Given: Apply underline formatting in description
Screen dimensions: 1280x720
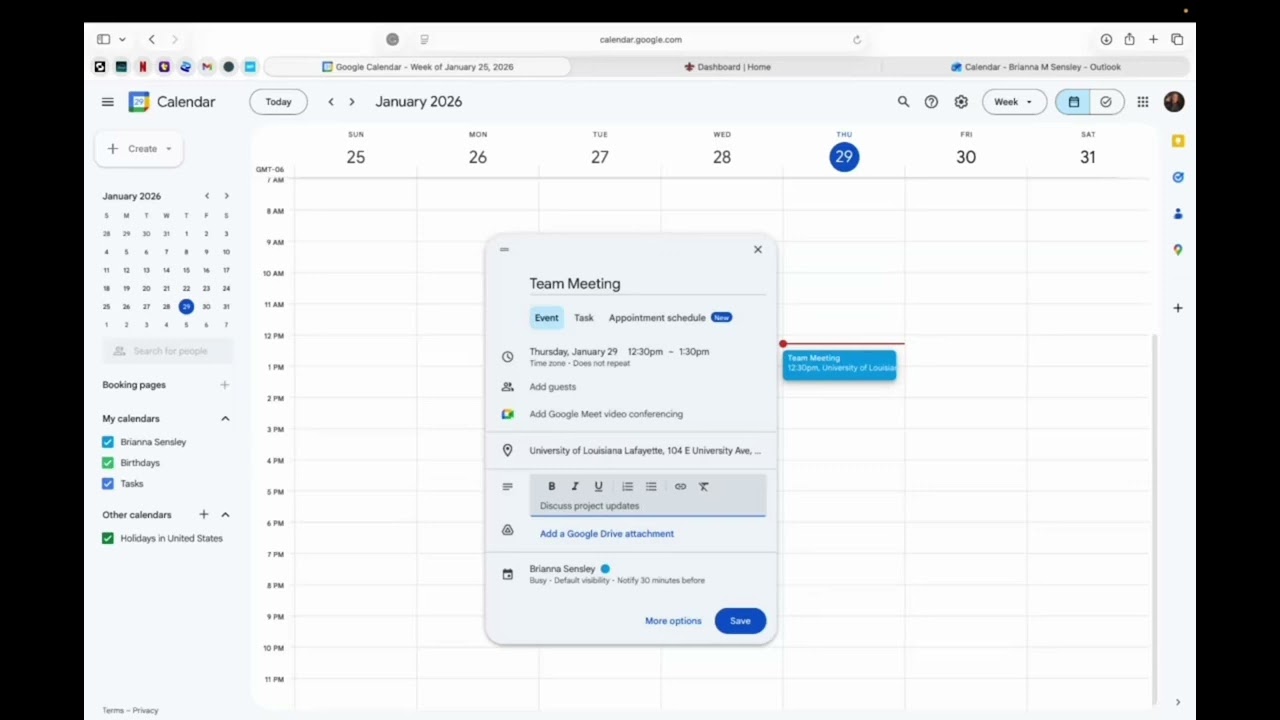Looking at the screenshot, I should [x=598, y=486].
